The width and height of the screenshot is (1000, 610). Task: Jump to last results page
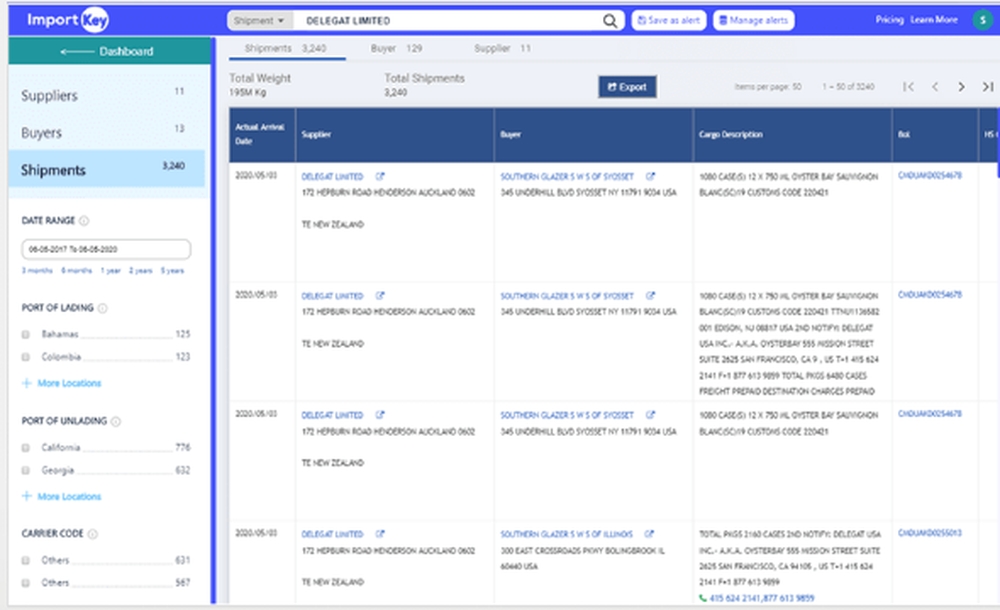(x=987, y=87)
